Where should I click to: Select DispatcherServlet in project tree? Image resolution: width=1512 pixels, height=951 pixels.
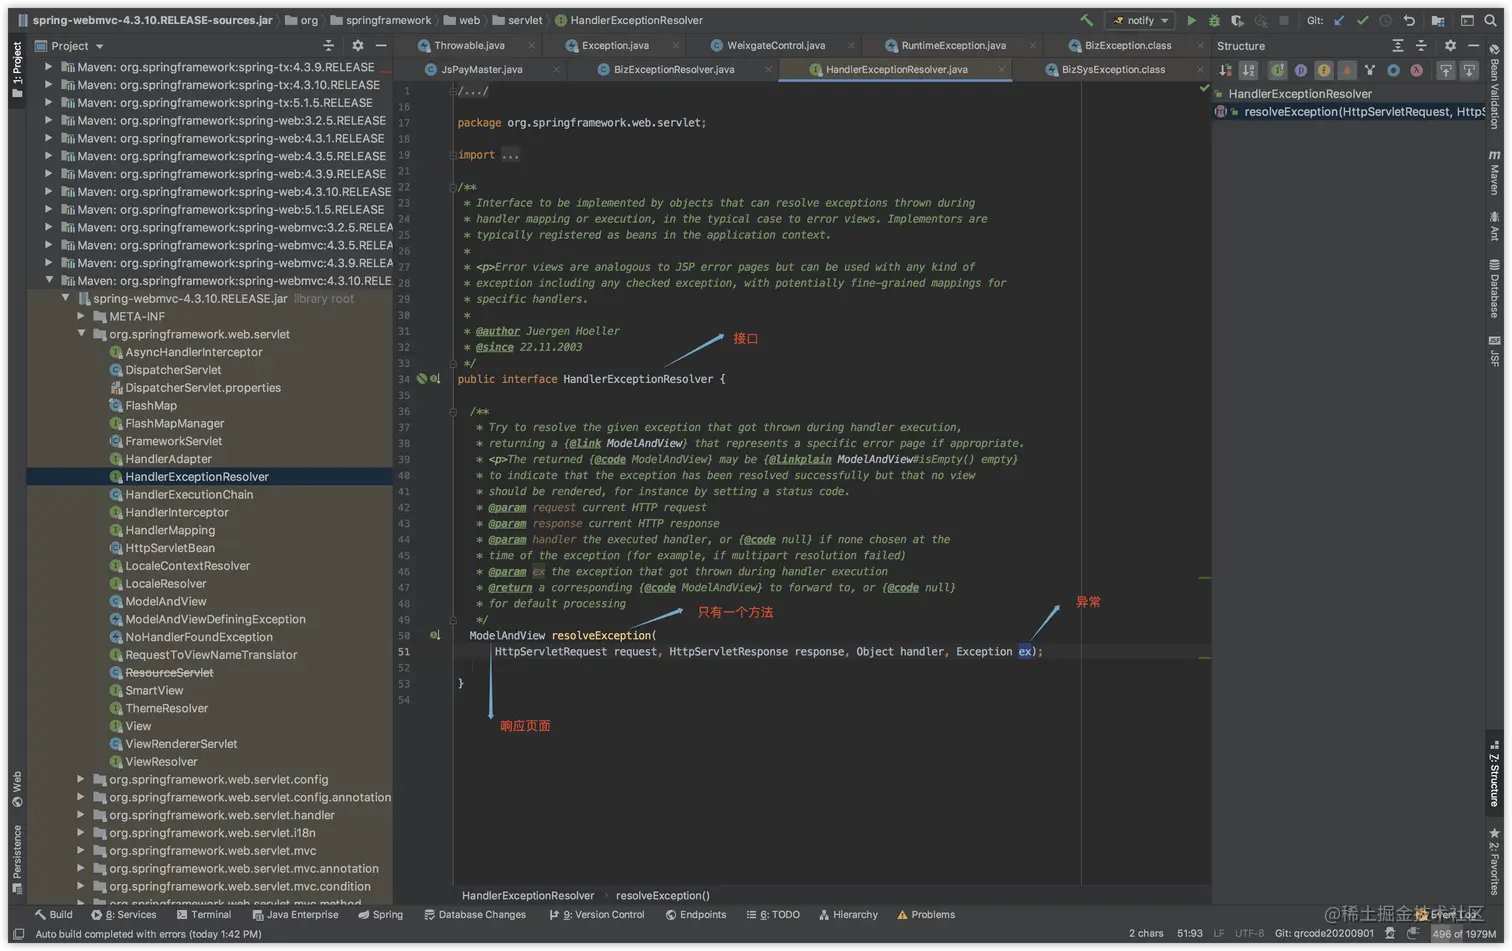click(173, 370)
